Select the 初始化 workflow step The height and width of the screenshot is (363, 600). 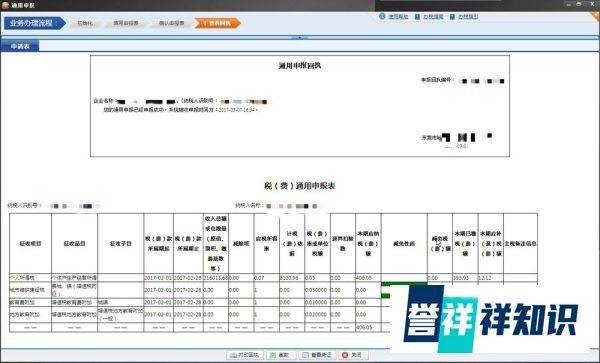(85, 23)
